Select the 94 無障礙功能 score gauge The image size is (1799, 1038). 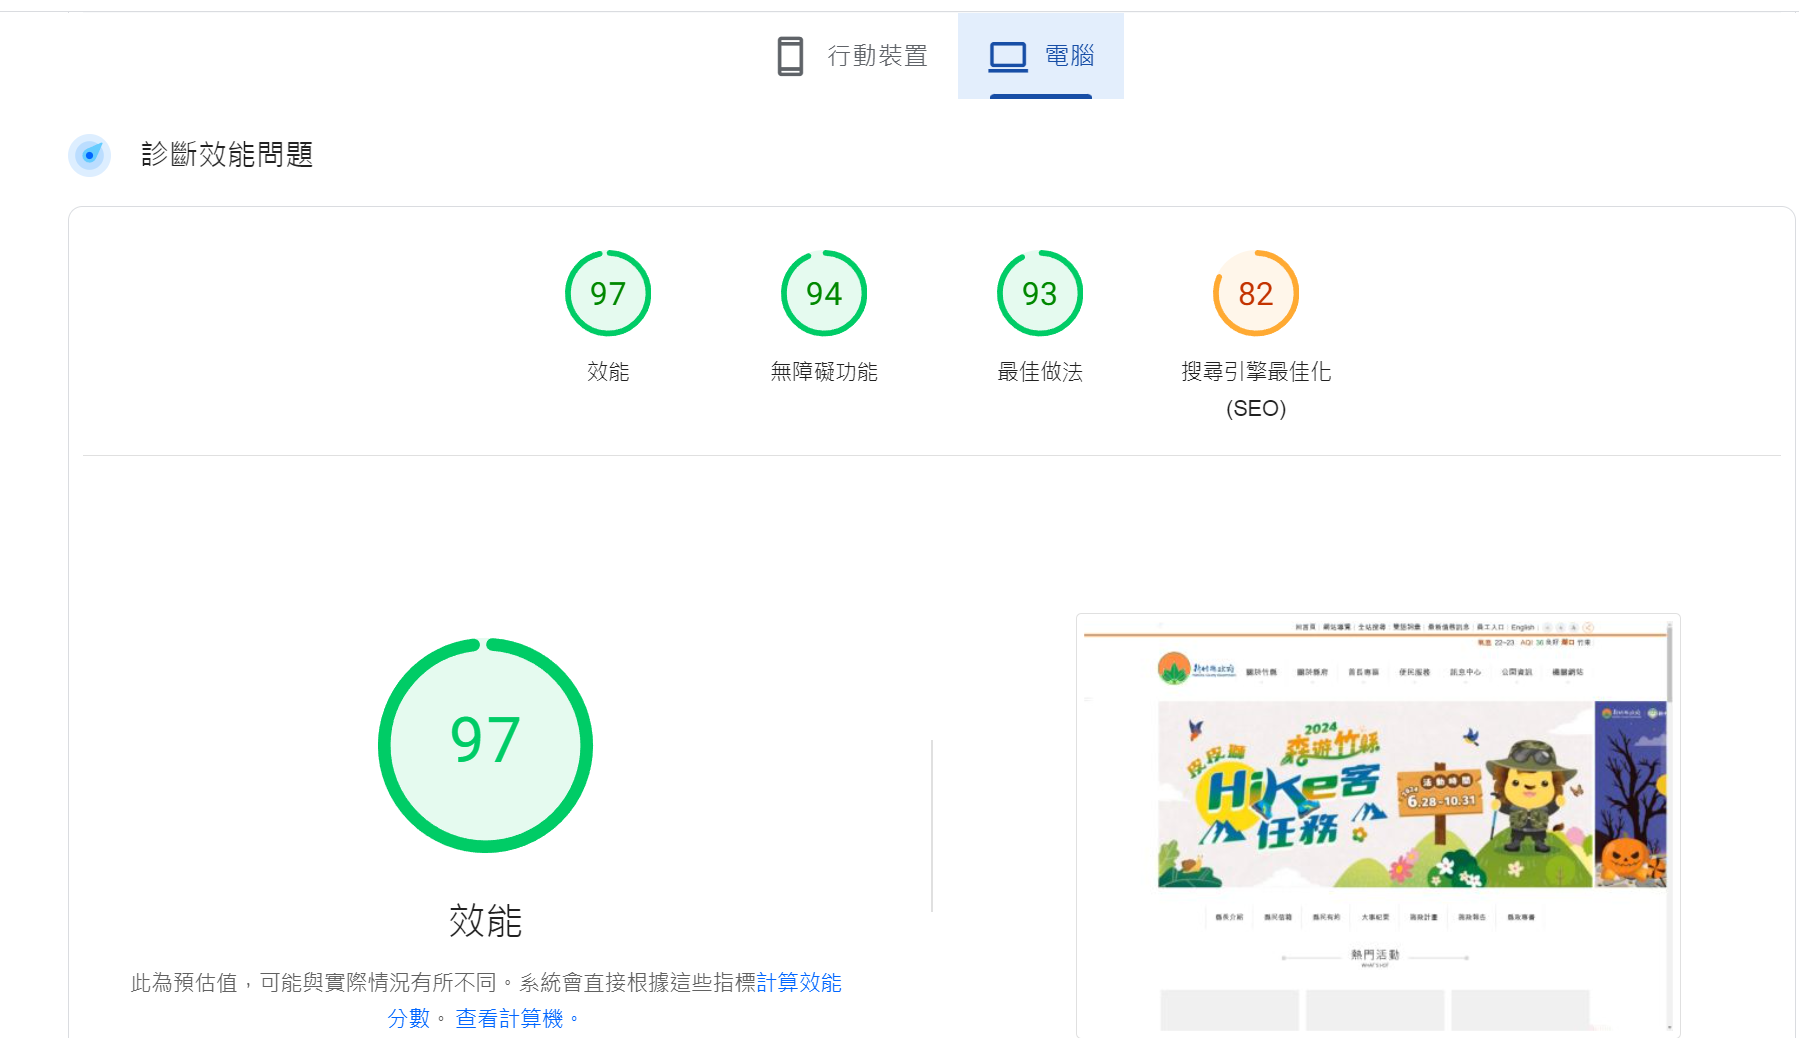[x=823, y=293]
